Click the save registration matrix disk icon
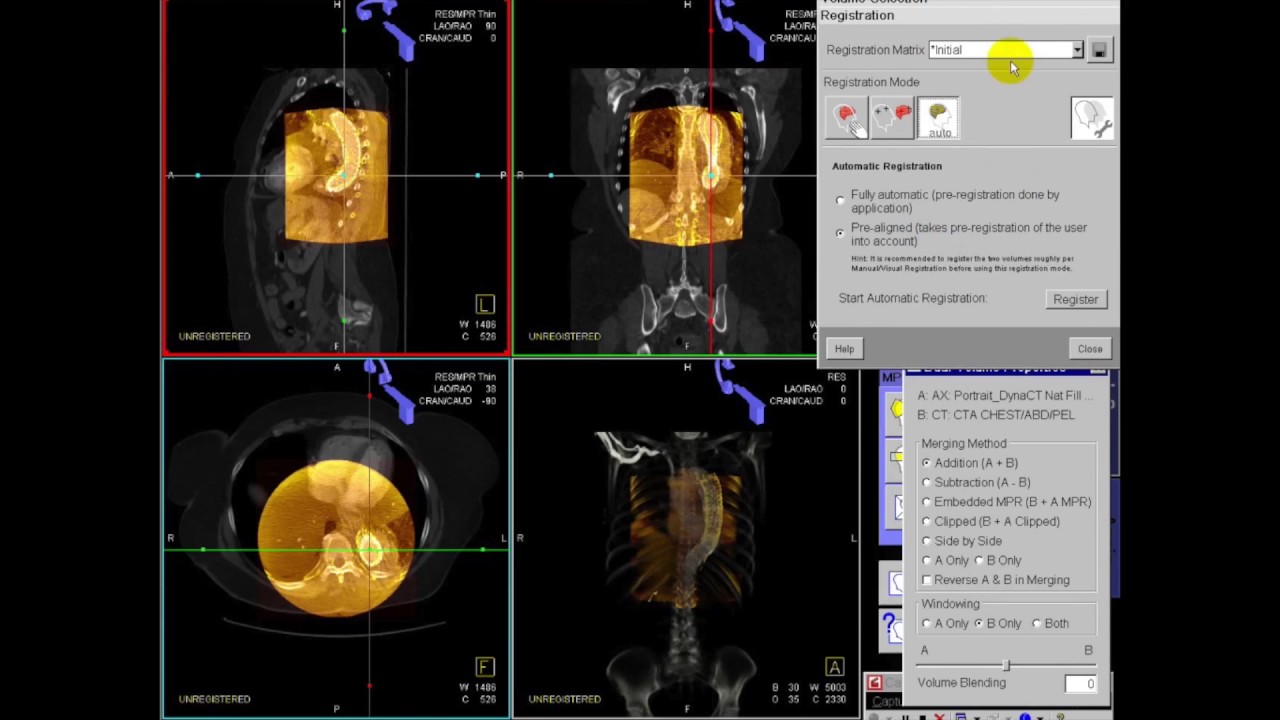Screen dimensions: 1280x720 pos(1099,50)
